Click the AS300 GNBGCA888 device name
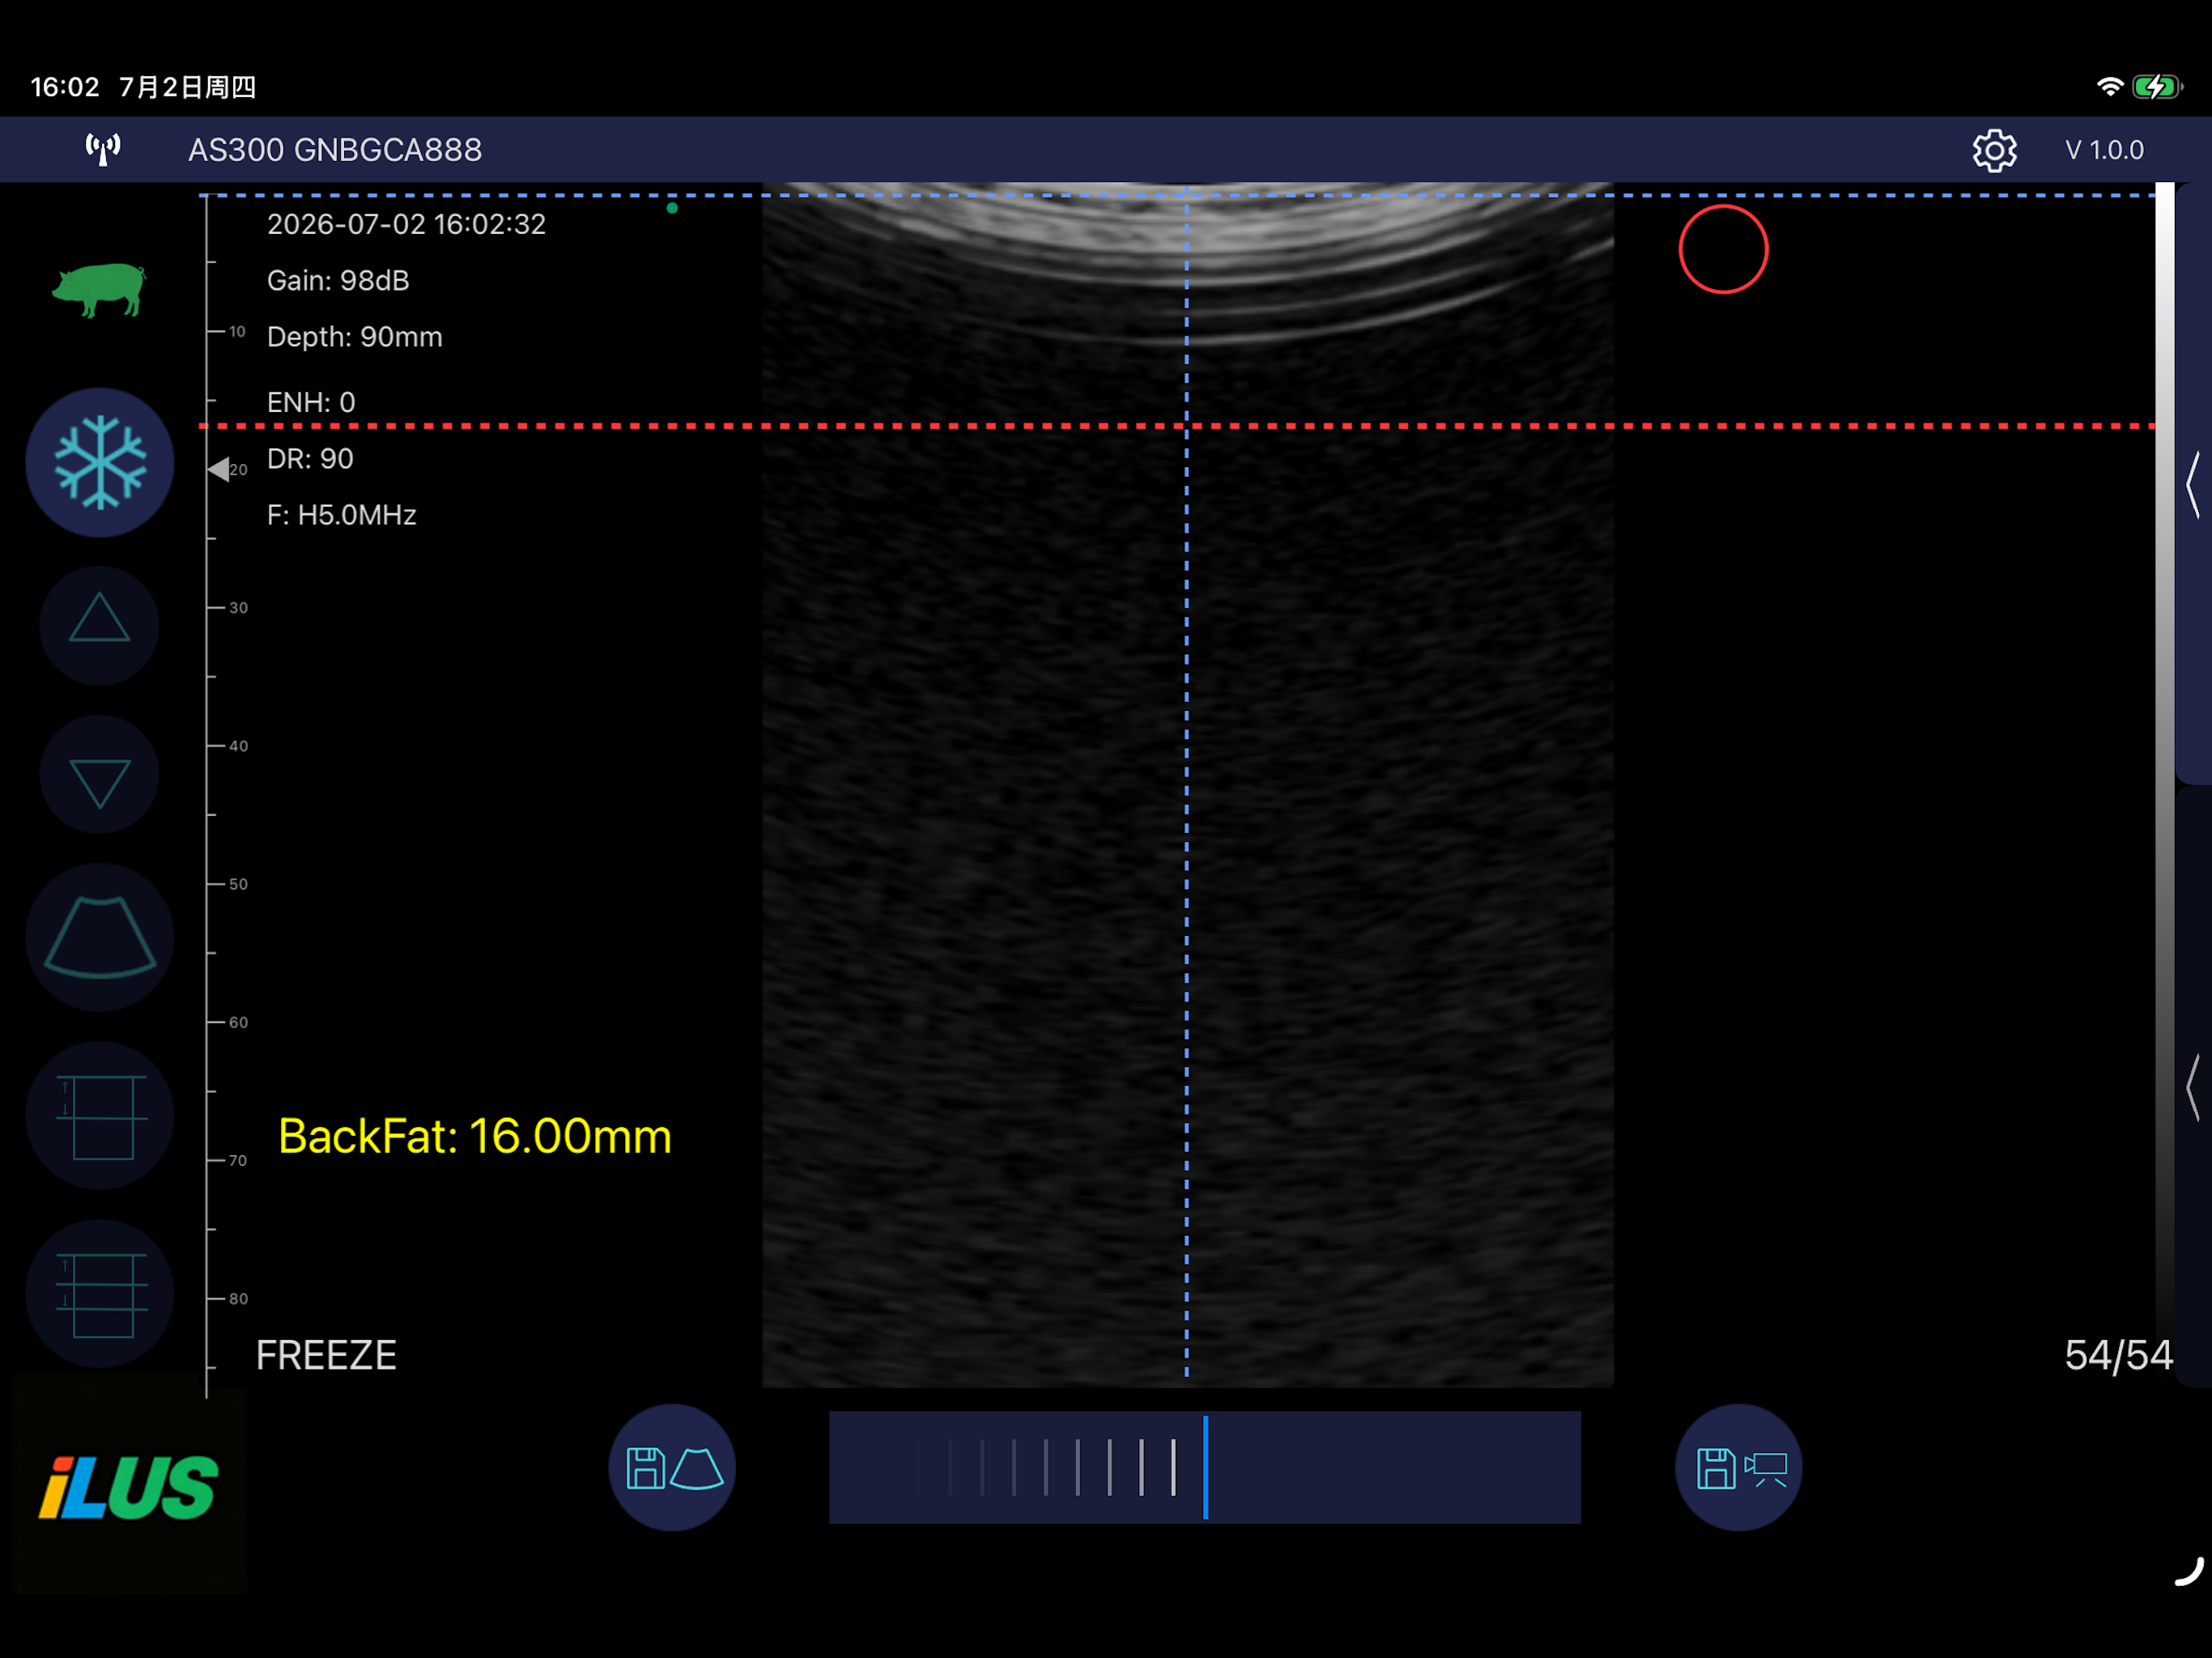Viewport: 2212px width, 1658px height. tap(335, 150)
